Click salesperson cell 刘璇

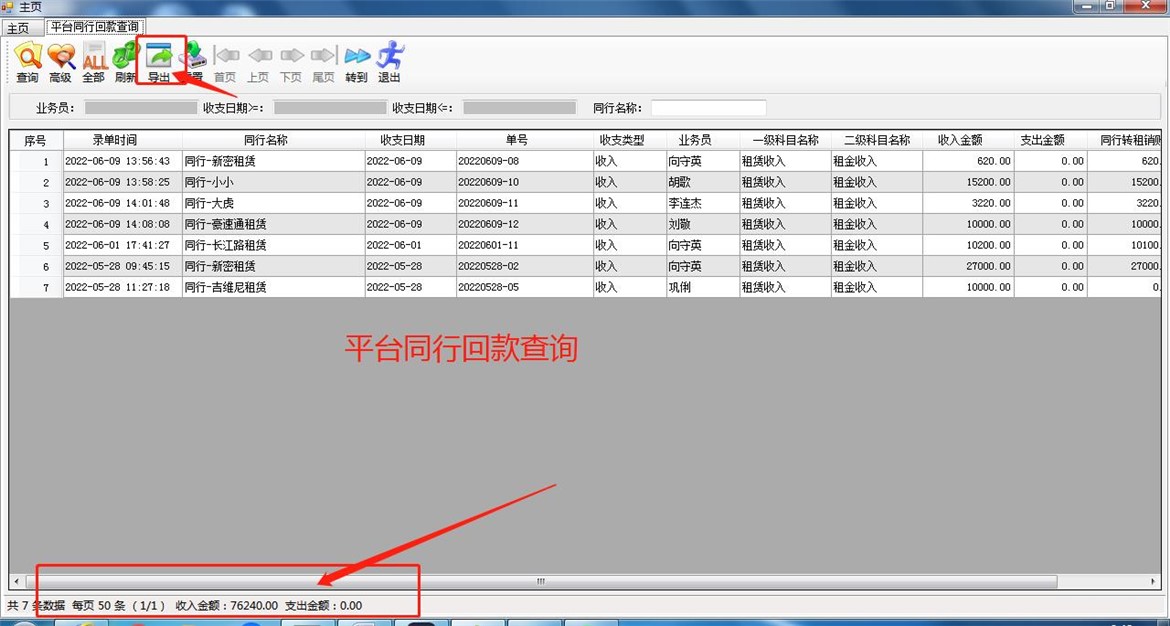[x=703, y=224]
